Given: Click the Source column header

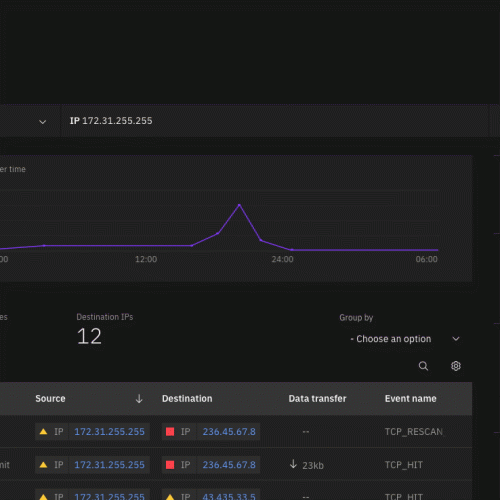Looking at the screenshot, I should tap(50, 398).
